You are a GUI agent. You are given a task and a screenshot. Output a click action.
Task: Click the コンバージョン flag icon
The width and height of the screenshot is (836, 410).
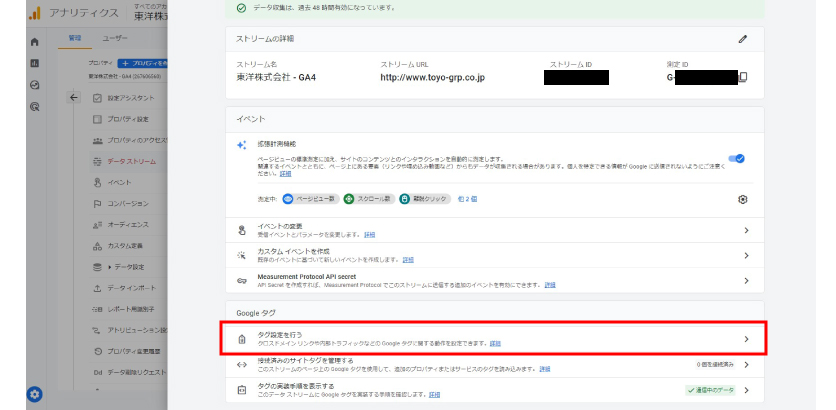pyautogui.click(x=97, y=204)
